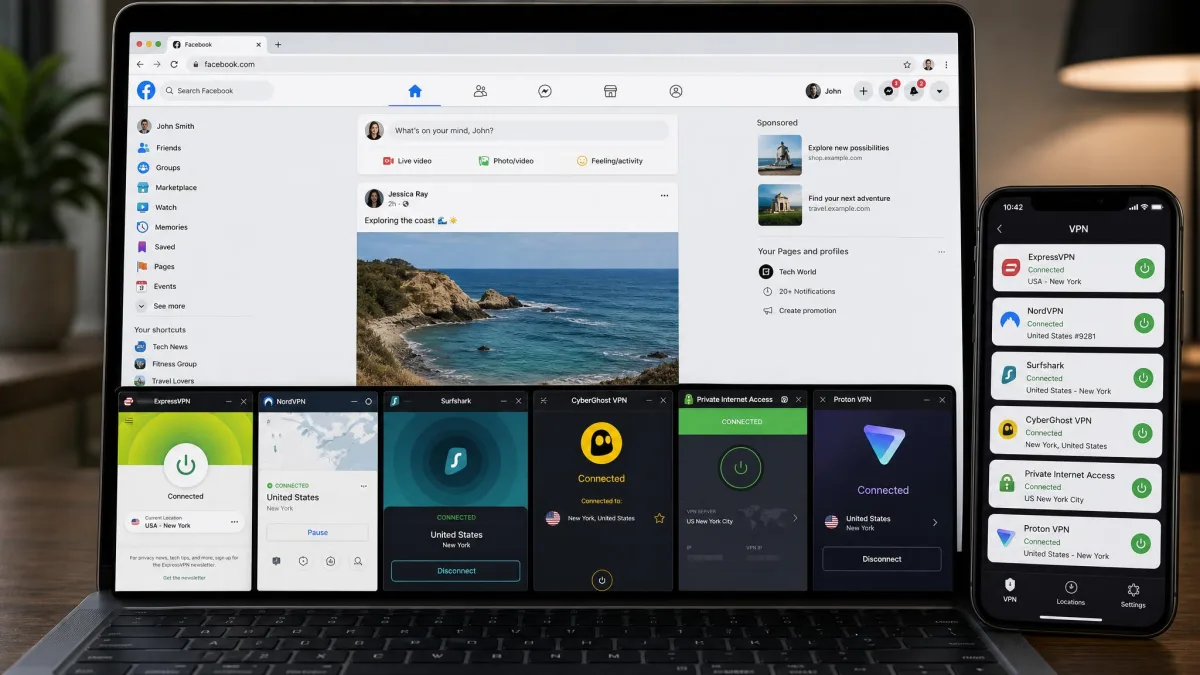This screenshot has width=1200, height=675.
Task: Click the PIA settings icon in title bar
Action: pyautogui.click(x=784, y=399)
